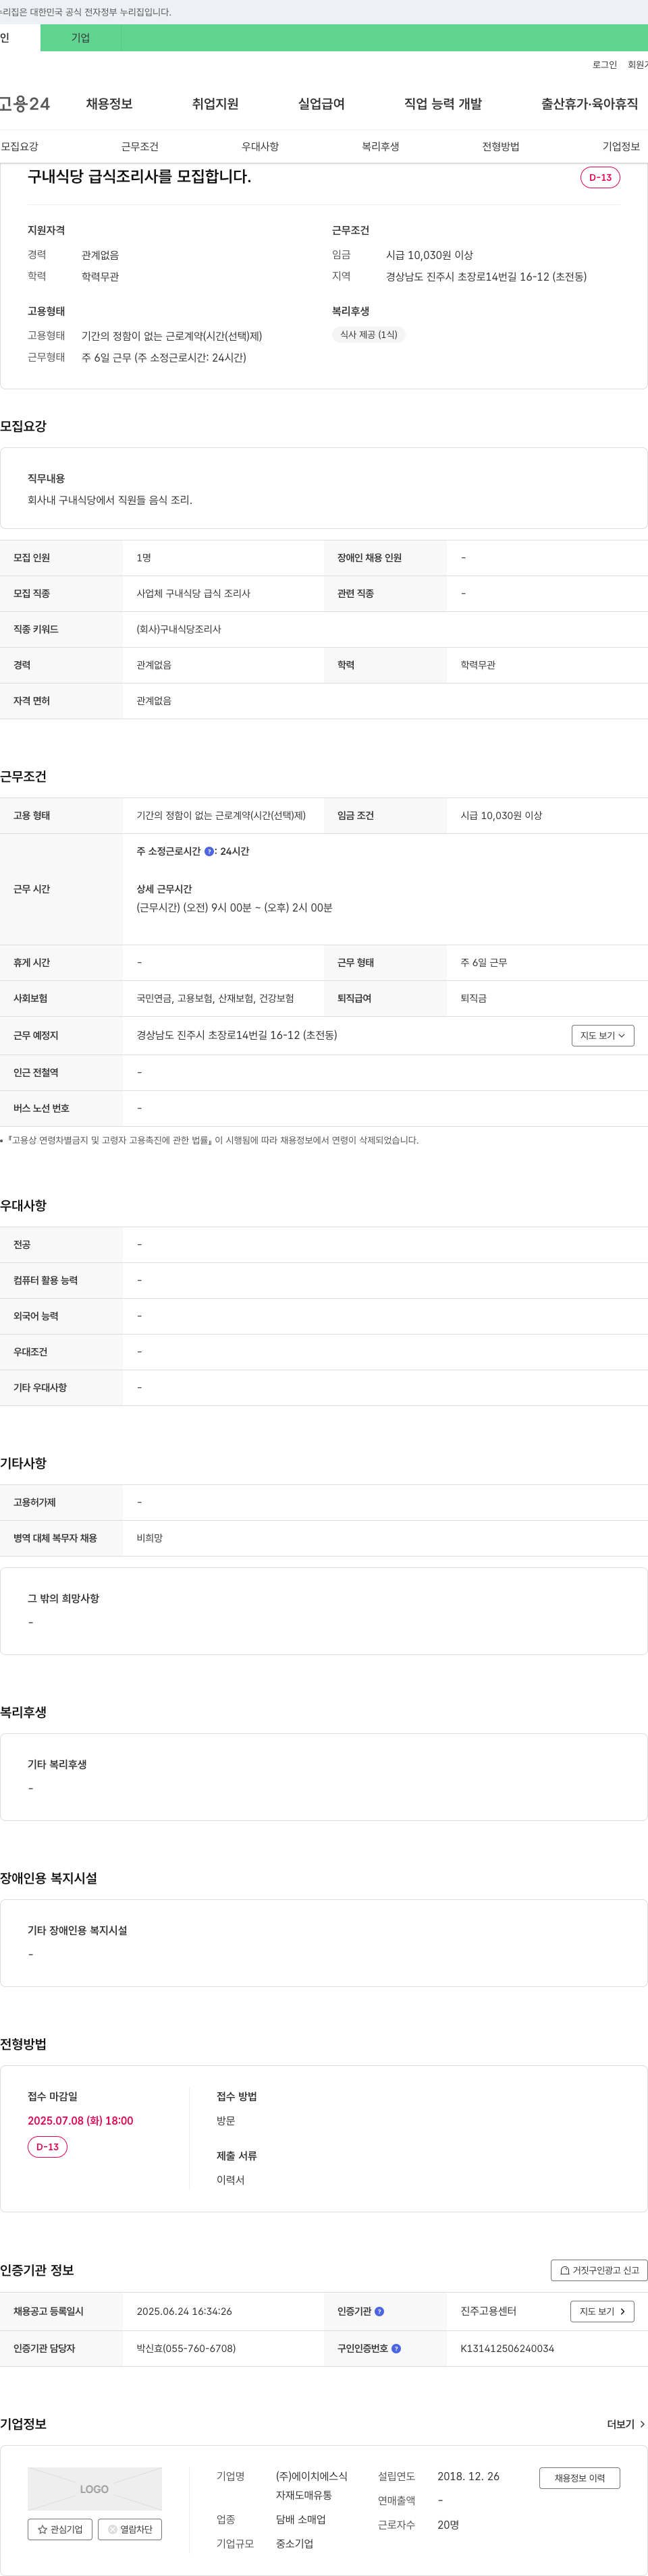
Task: Jump to 기업정보 section tab
Action: [621, 146]
